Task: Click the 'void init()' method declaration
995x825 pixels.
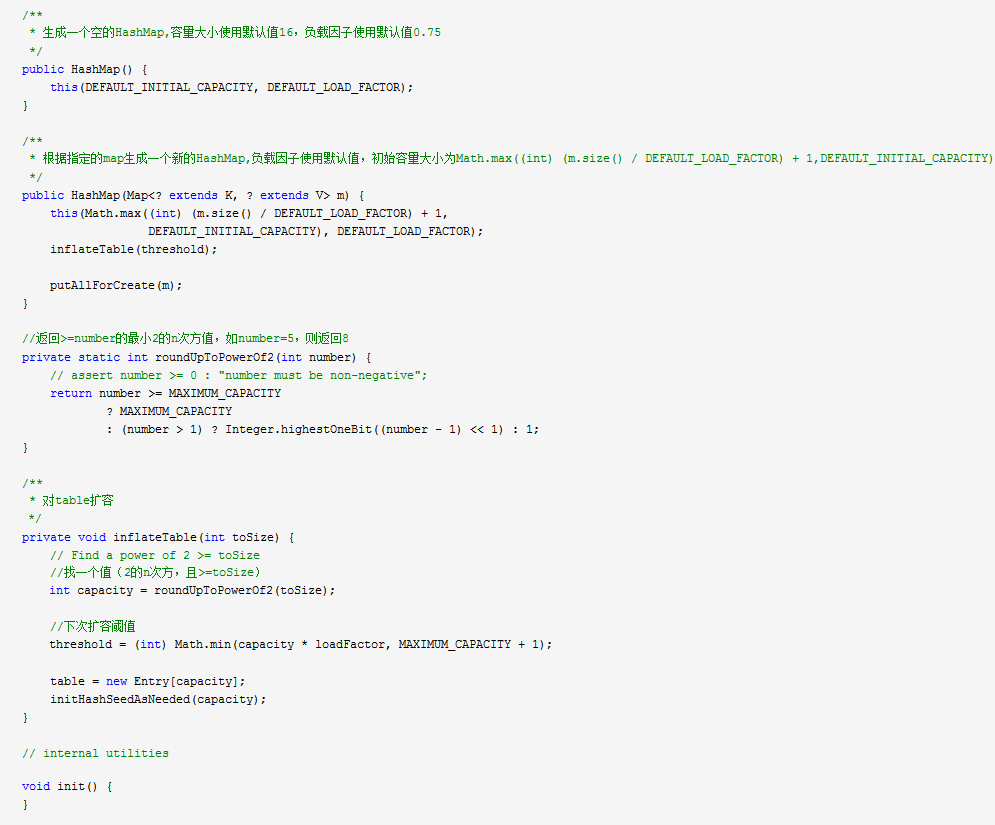Action: click(60, 787)
